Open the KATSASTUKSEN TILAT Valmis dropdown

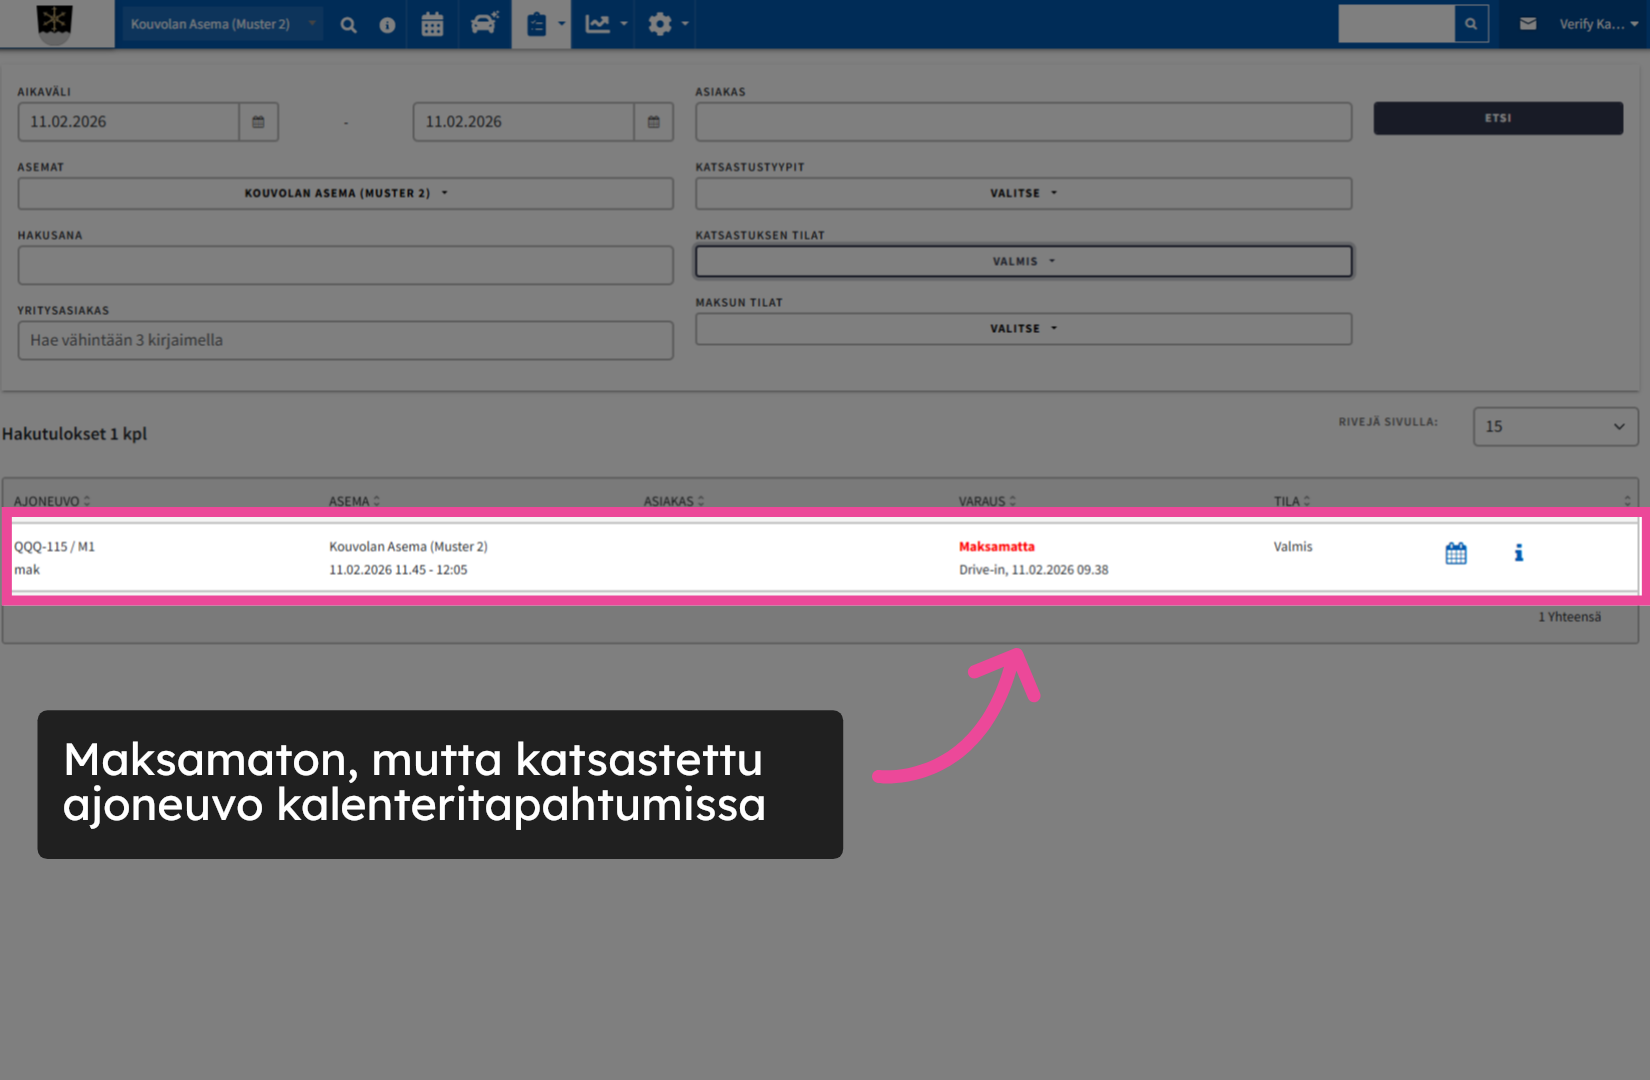point(1022,260)
